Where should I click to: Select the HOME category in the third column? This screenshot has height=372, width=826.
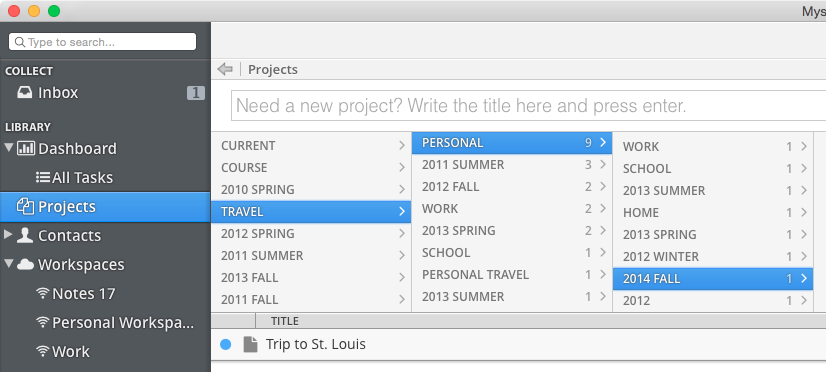point(713,213)
